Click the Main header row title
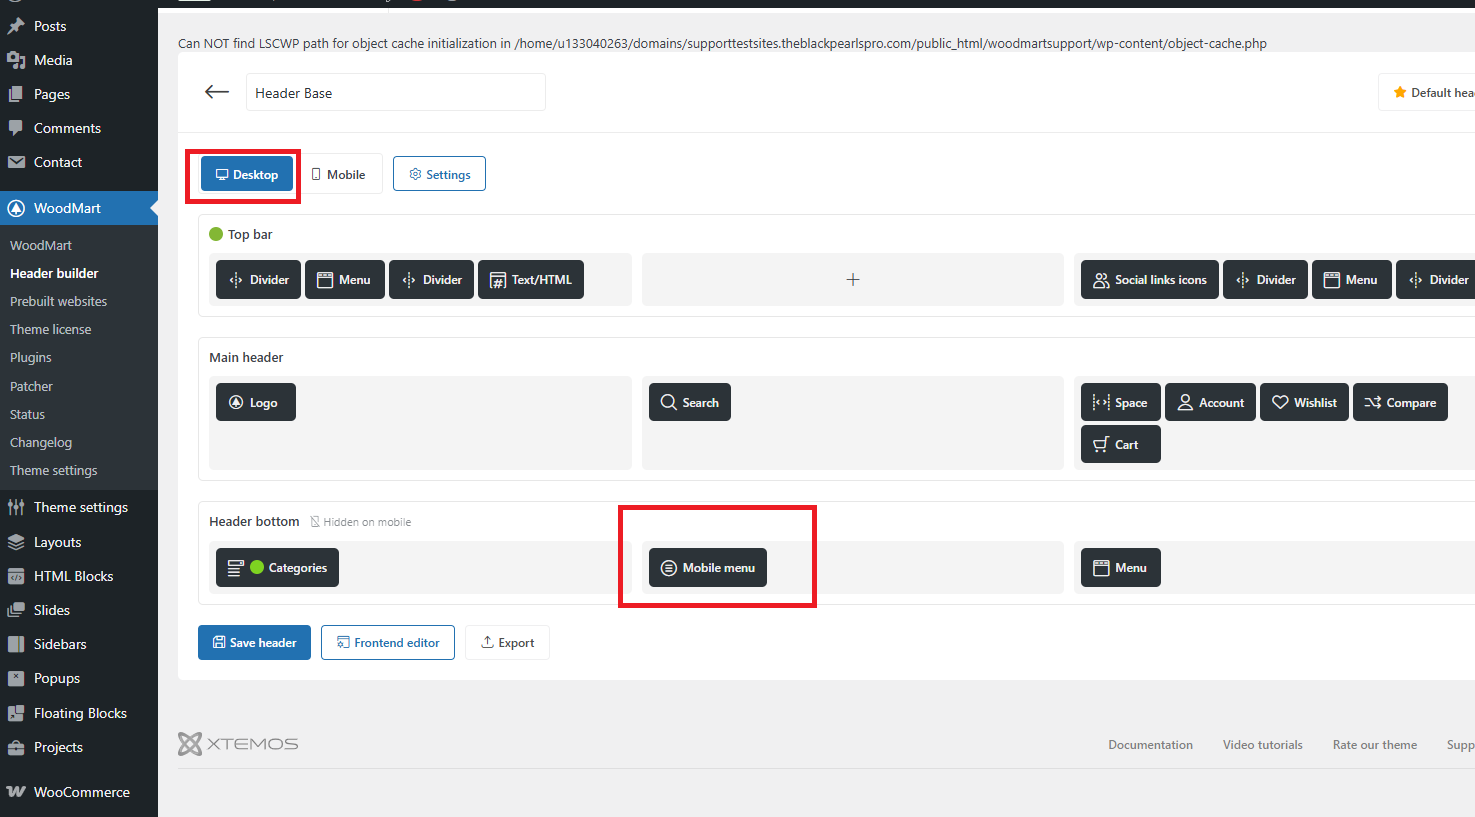Image resolution: width=1475 pixels, height=817 pixels. click(246, 357)
